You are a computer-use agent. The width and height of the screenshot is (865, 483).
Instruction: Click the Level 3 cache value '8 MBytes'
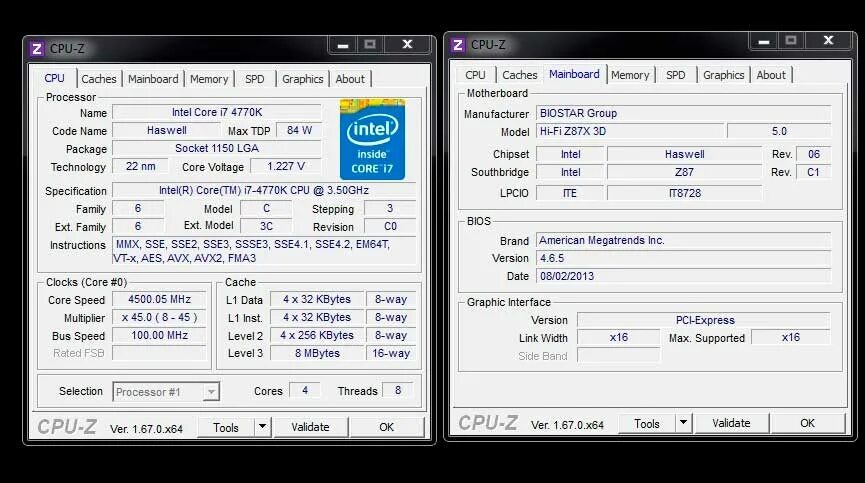317,353
